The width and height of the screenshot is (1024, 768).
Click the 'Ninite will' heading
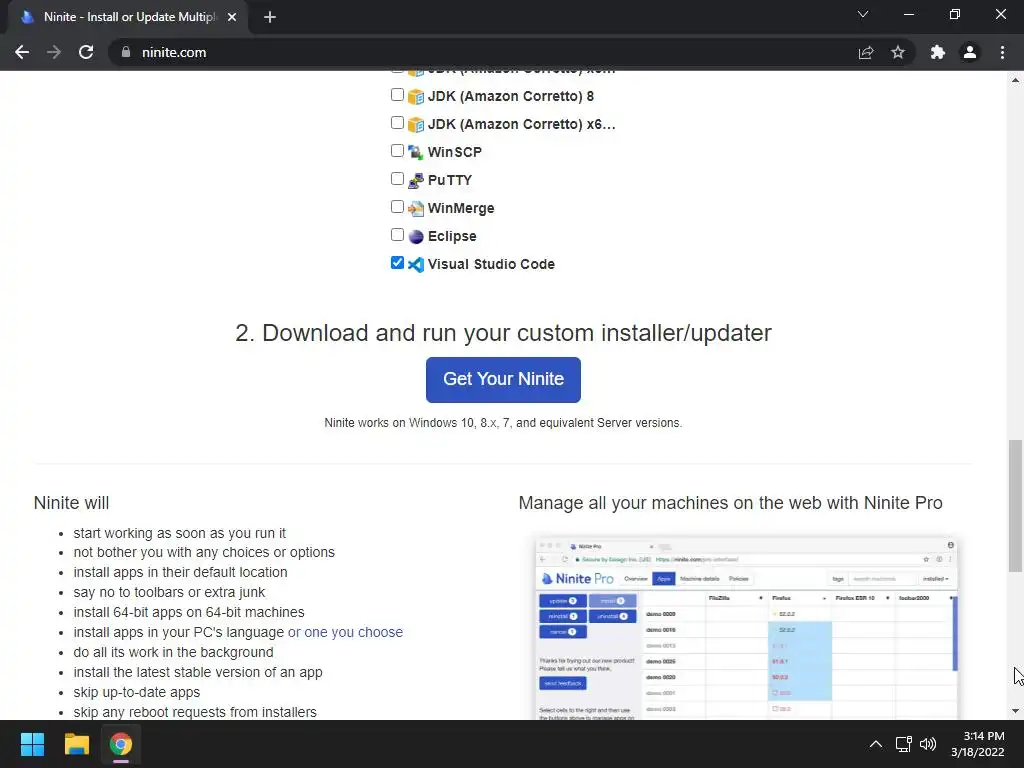(x=71, y=503)
